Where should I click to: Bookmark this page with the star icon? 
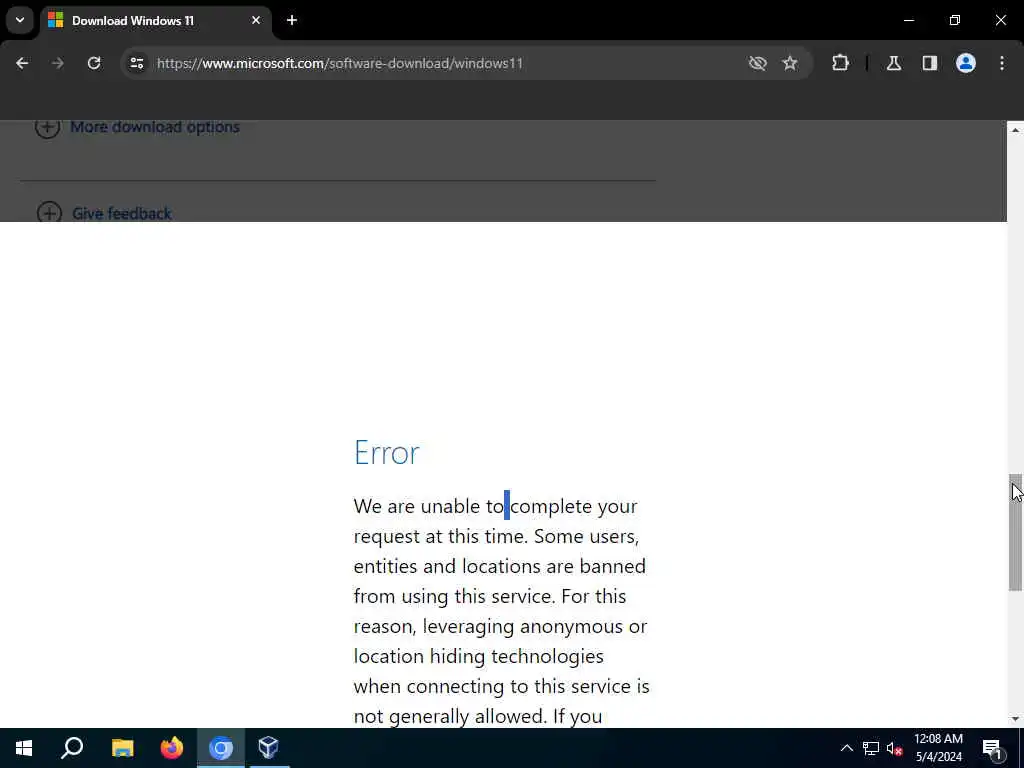[790, 63]
